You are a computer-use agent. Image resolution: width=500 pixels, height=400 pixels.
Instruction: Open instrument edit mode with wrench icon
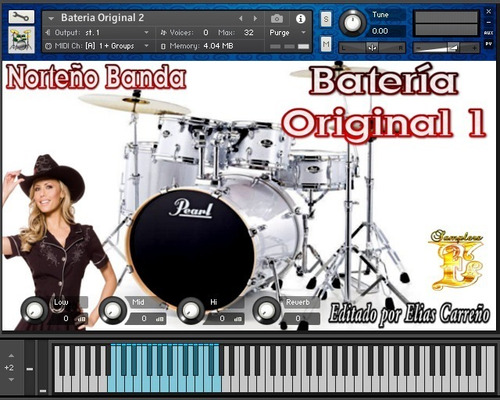(21, 17)
